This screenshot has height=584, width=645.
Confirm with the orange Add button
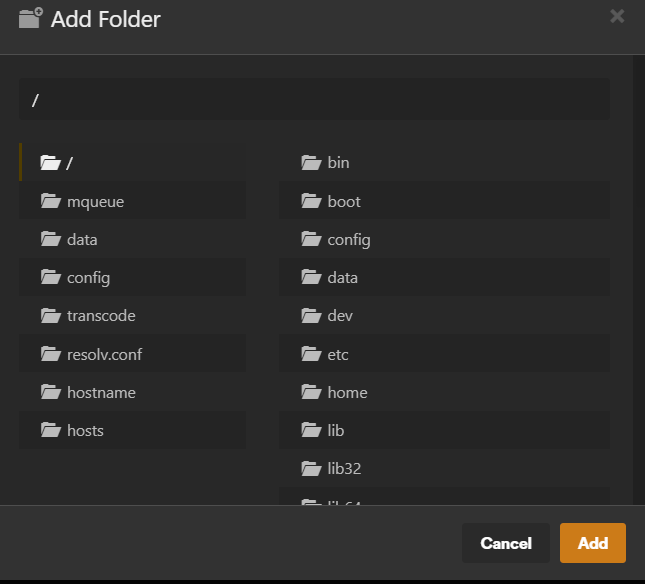(593, 543)
